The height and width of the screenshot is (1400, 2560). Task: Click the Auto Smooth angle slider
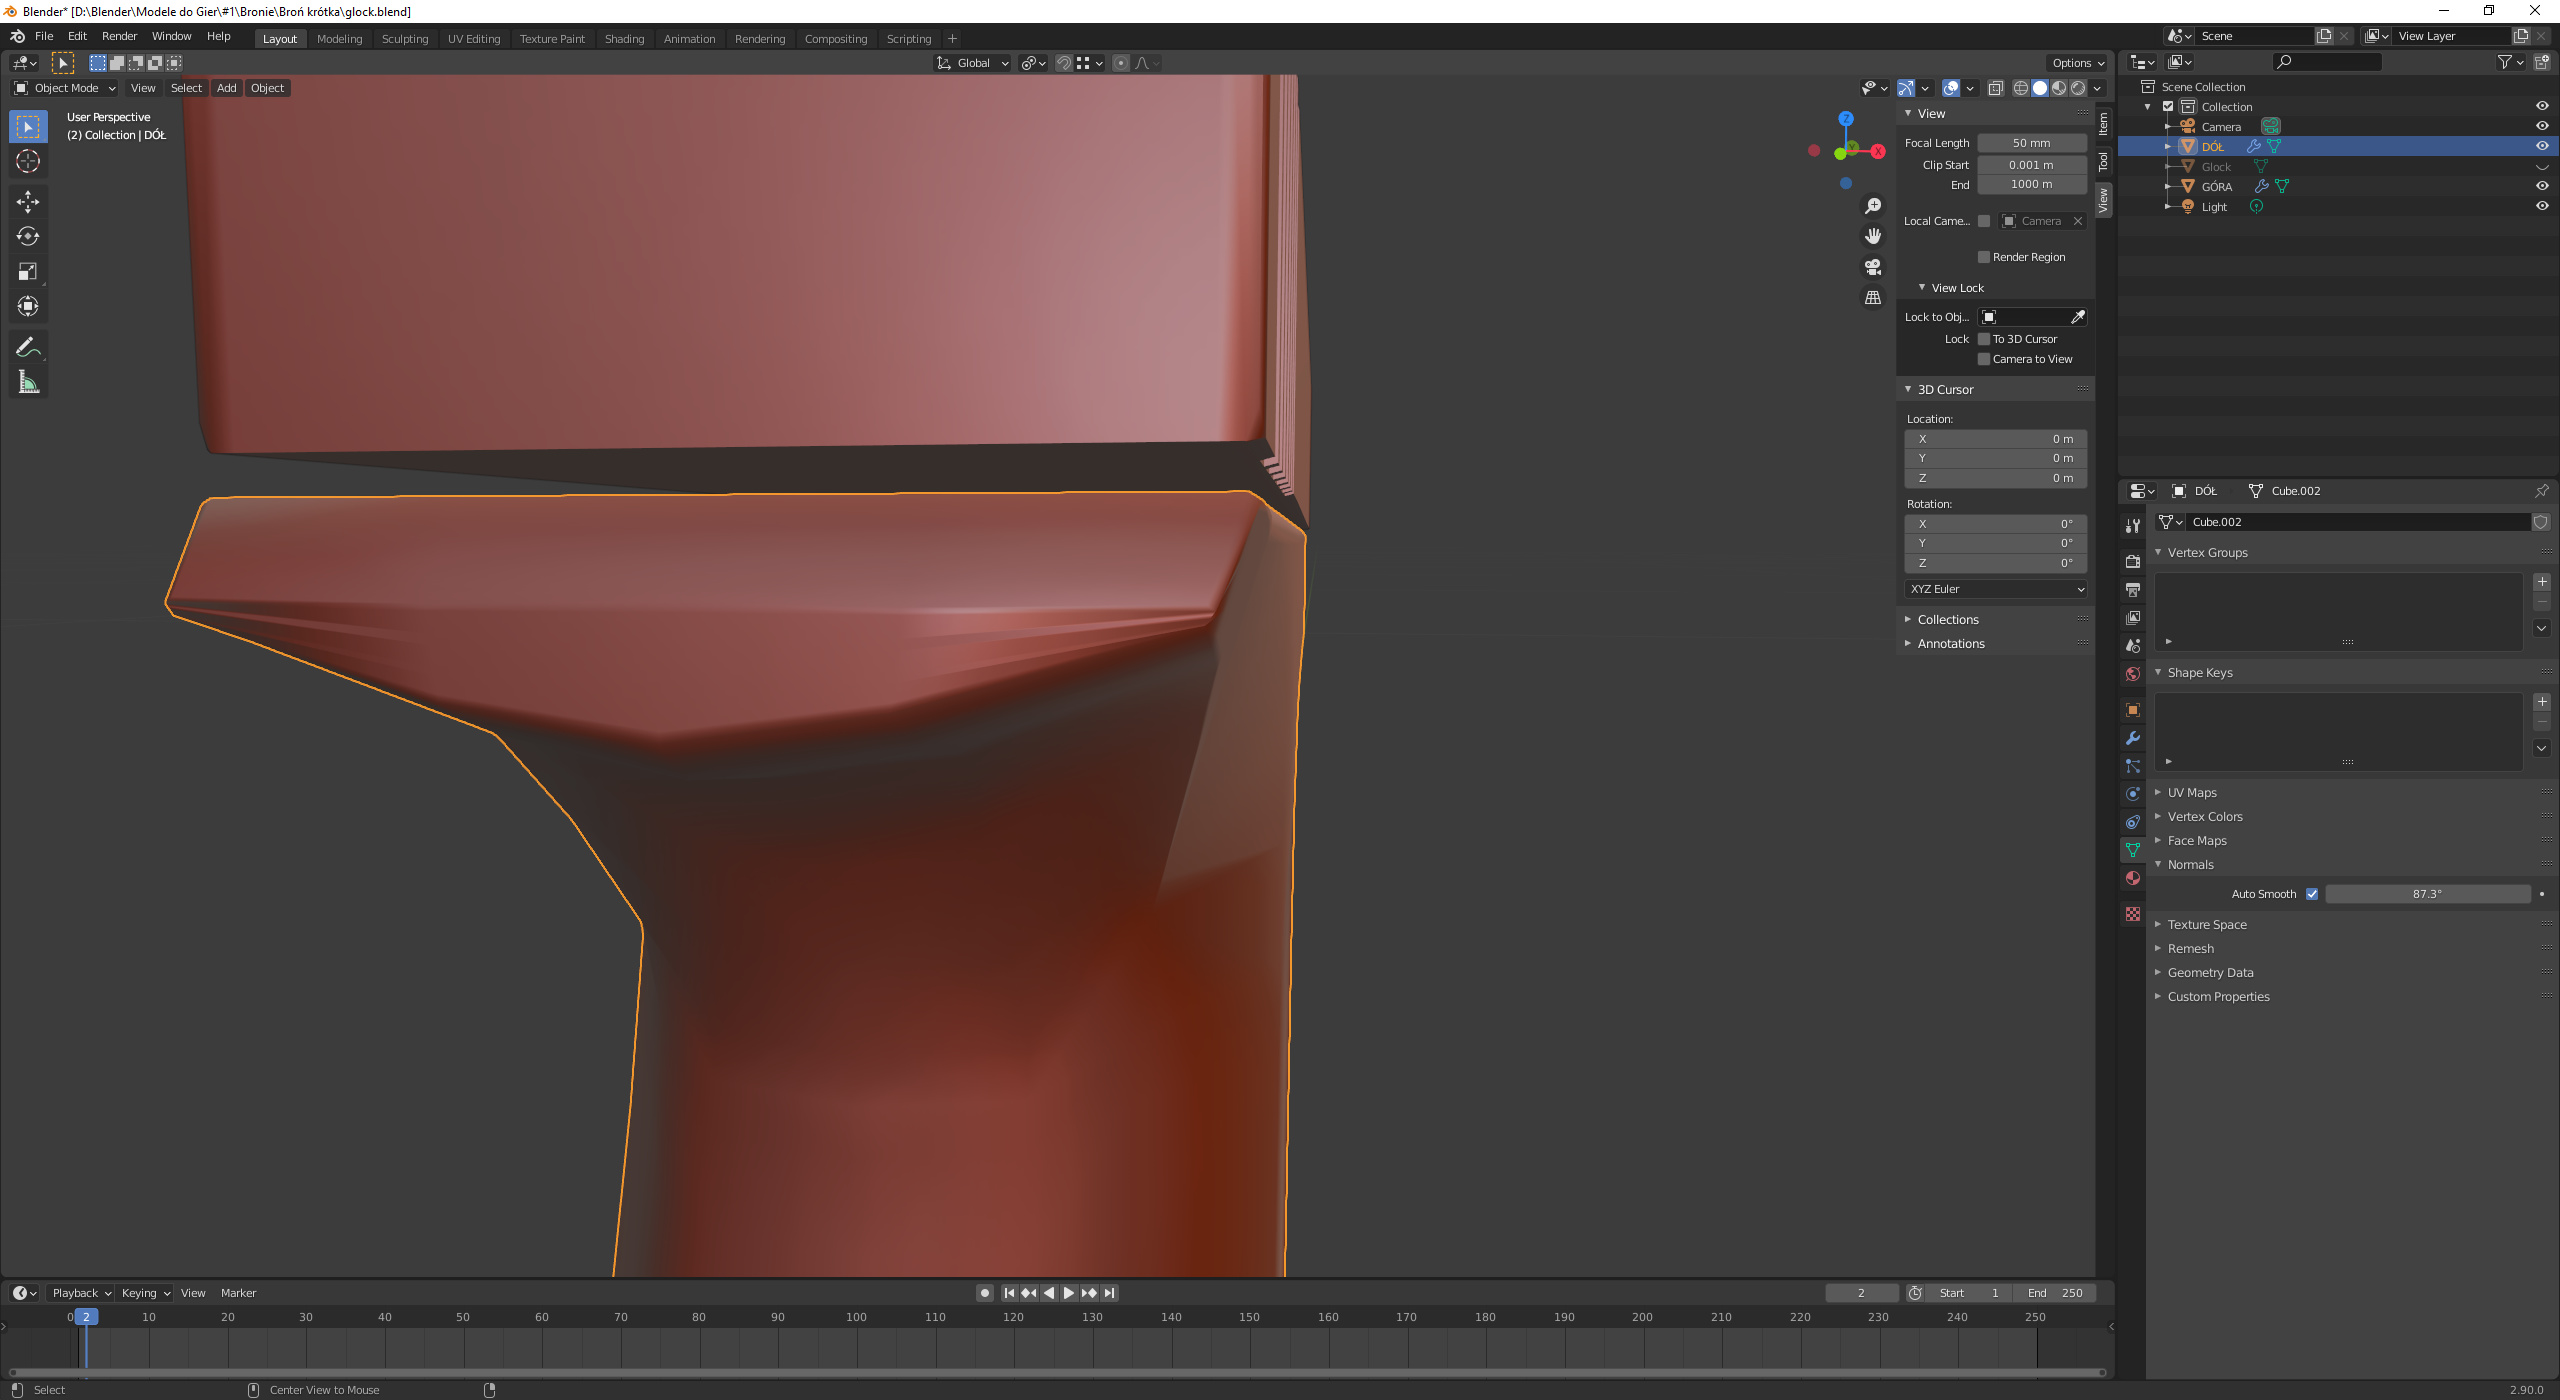[x=2427, y=894]
